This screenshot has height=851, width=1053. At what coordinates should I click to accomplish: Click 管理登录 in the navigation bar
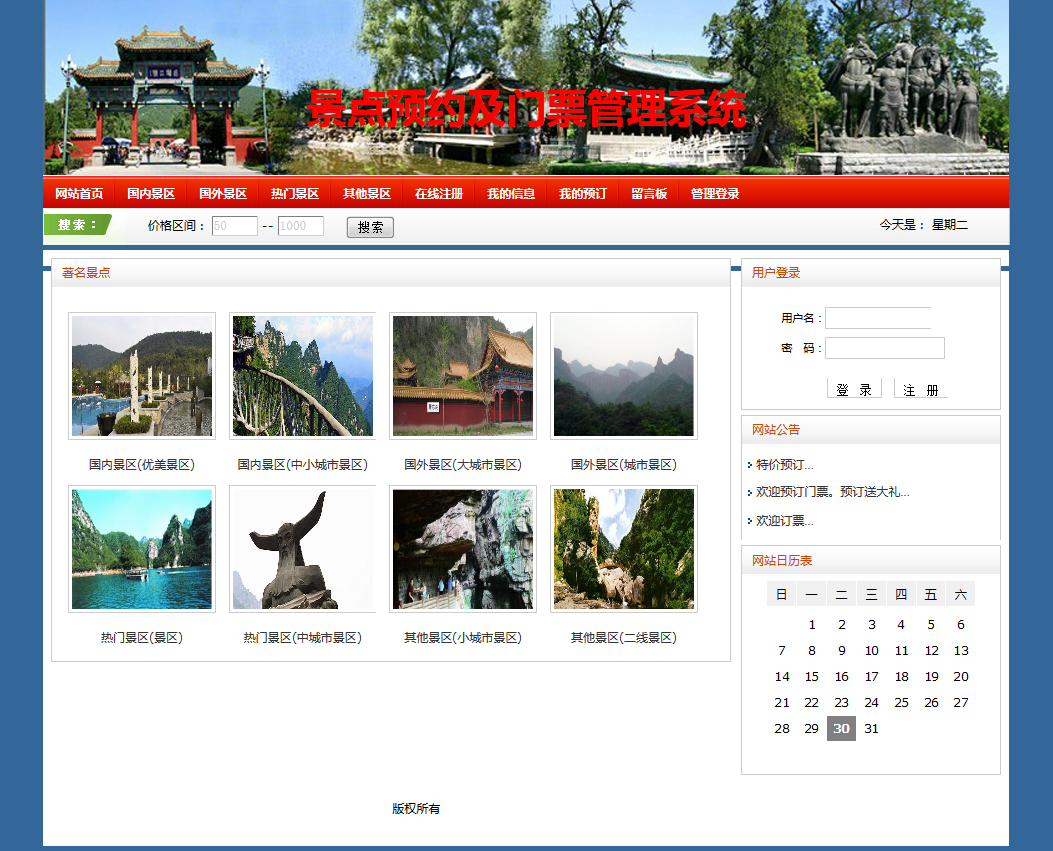coord(715,193)
